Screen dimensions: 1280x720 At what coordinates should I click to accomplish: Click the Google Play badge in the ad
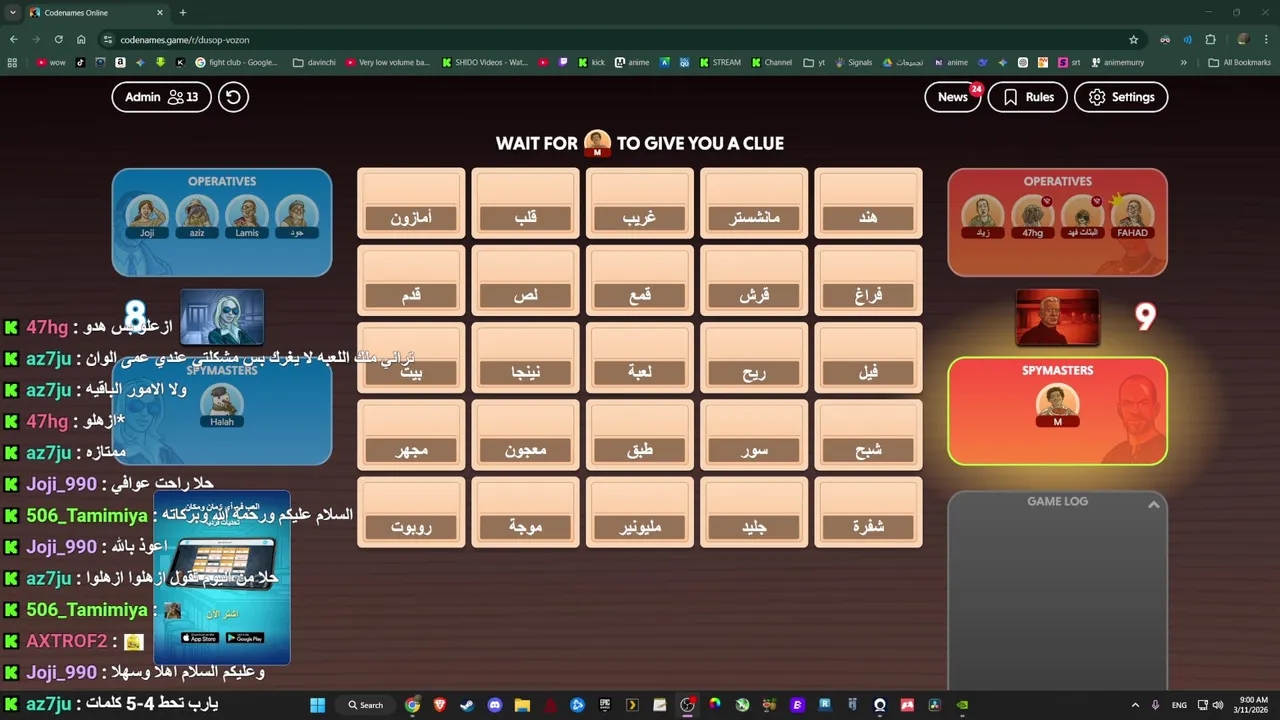(245, 638)
